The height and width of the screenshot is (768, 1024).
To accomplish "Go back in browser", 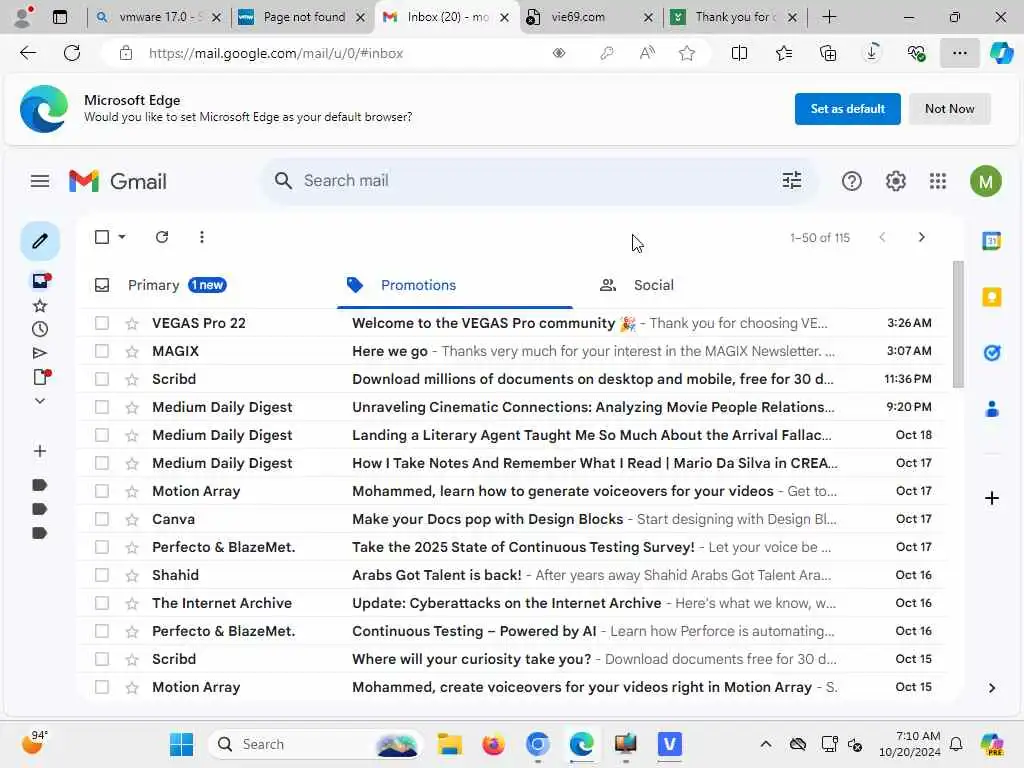I will tap(28, 53).
